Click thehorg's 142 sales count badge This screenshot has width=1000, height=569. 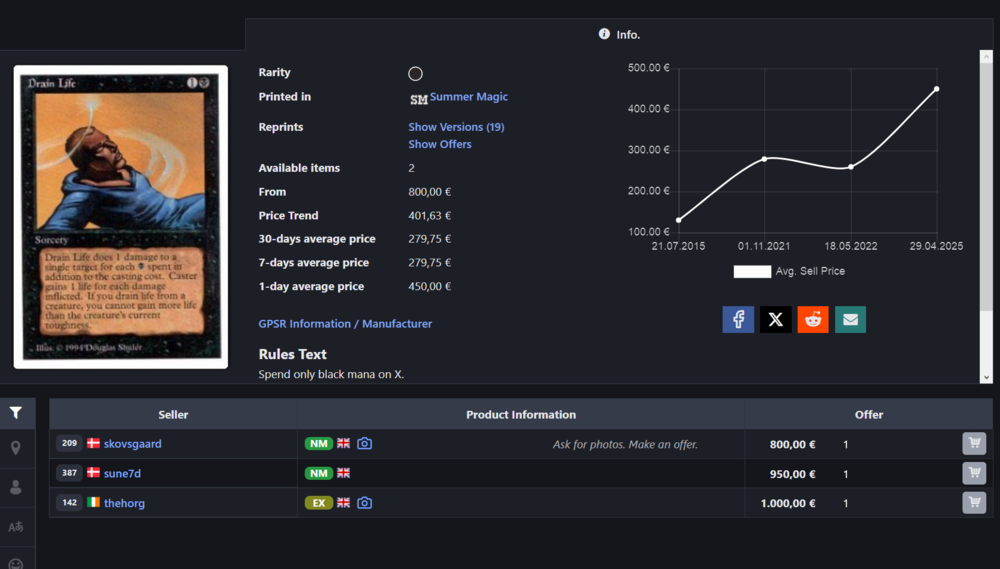pyautogui.click(x=69, y=502)
